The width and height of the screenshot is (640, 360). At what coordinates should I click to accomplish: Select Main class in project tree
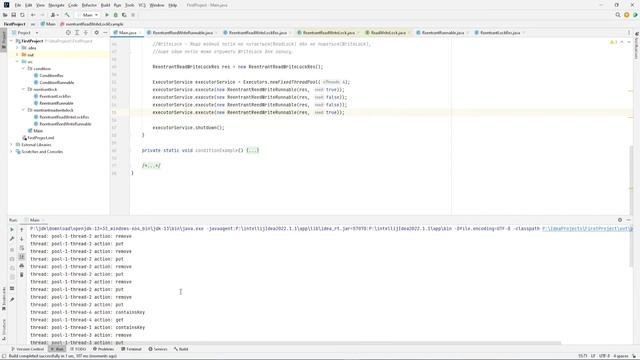(38, 131)
